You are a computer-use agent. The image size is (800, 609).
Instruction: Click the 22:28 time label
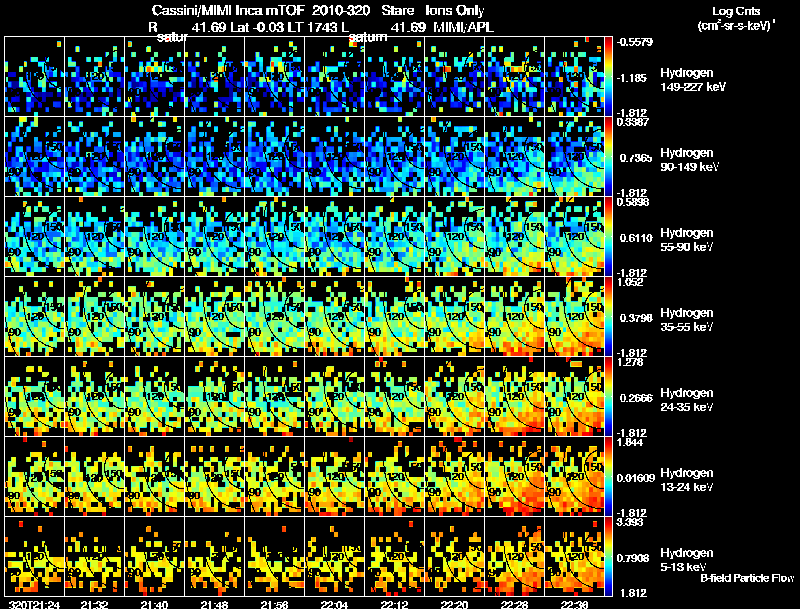click(x=514, y=605)
